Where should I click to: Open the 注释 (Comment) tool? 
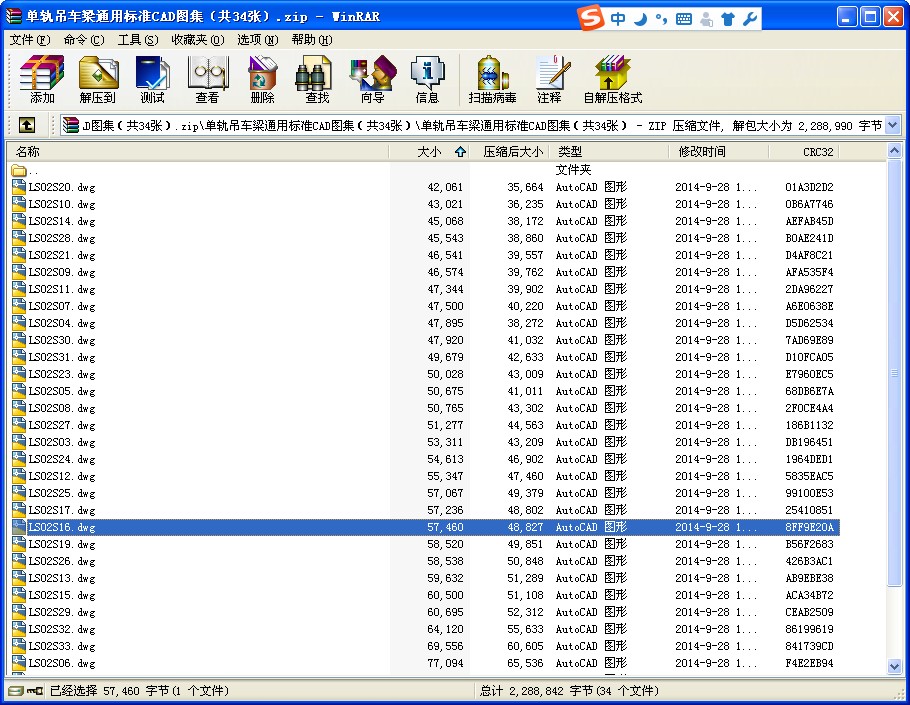[549, 80]
